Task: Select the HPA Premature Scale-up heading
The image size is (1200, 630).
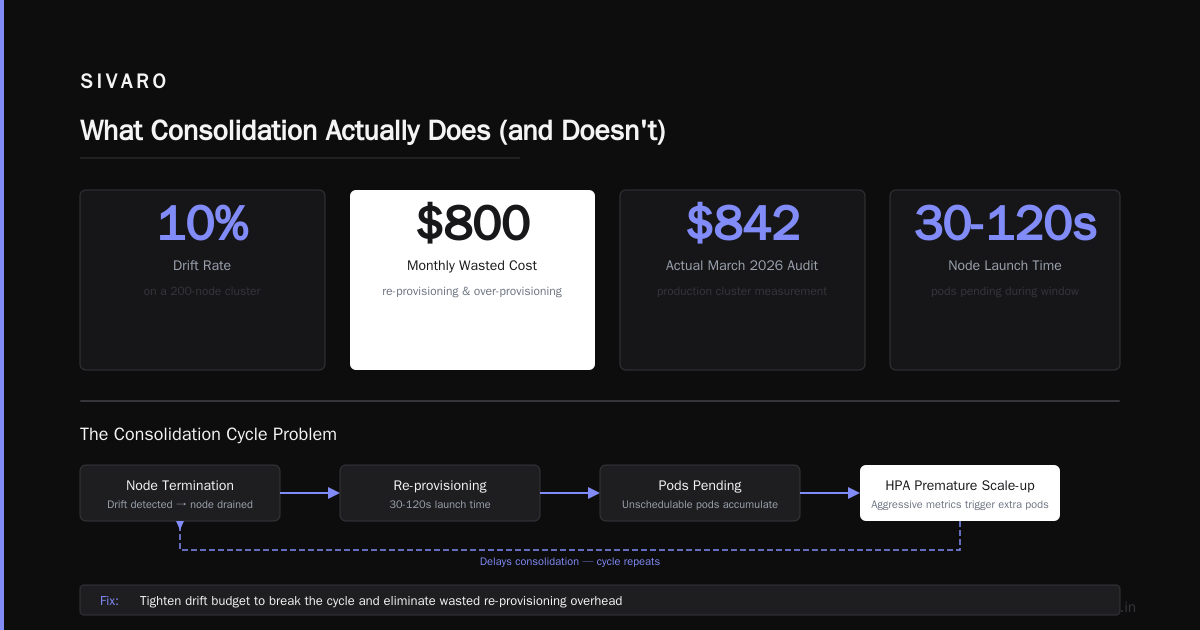Action: pyautogui.click(x=960, y=485)
